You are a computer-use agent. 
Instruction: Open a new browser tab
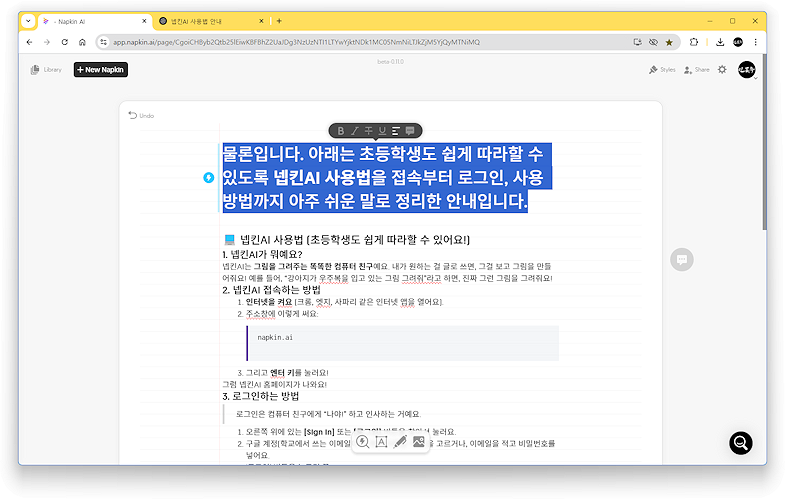tap(279, 21)
